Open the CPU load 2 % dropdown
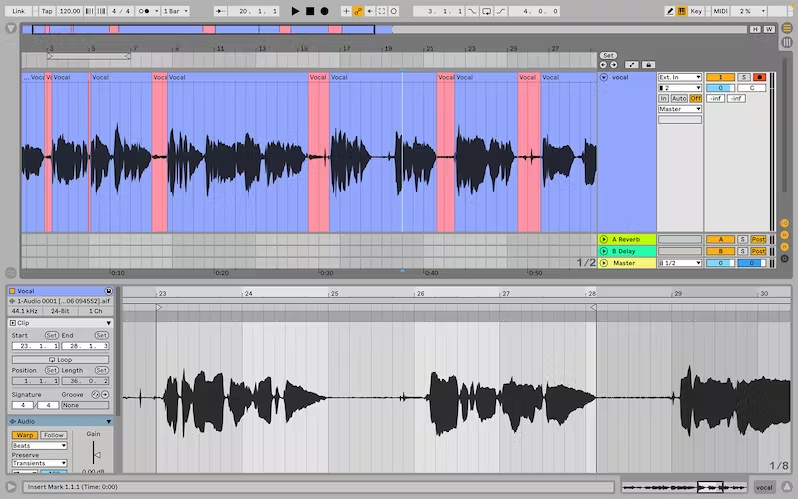Screen dimensions: 798x499 pos(749,11)
